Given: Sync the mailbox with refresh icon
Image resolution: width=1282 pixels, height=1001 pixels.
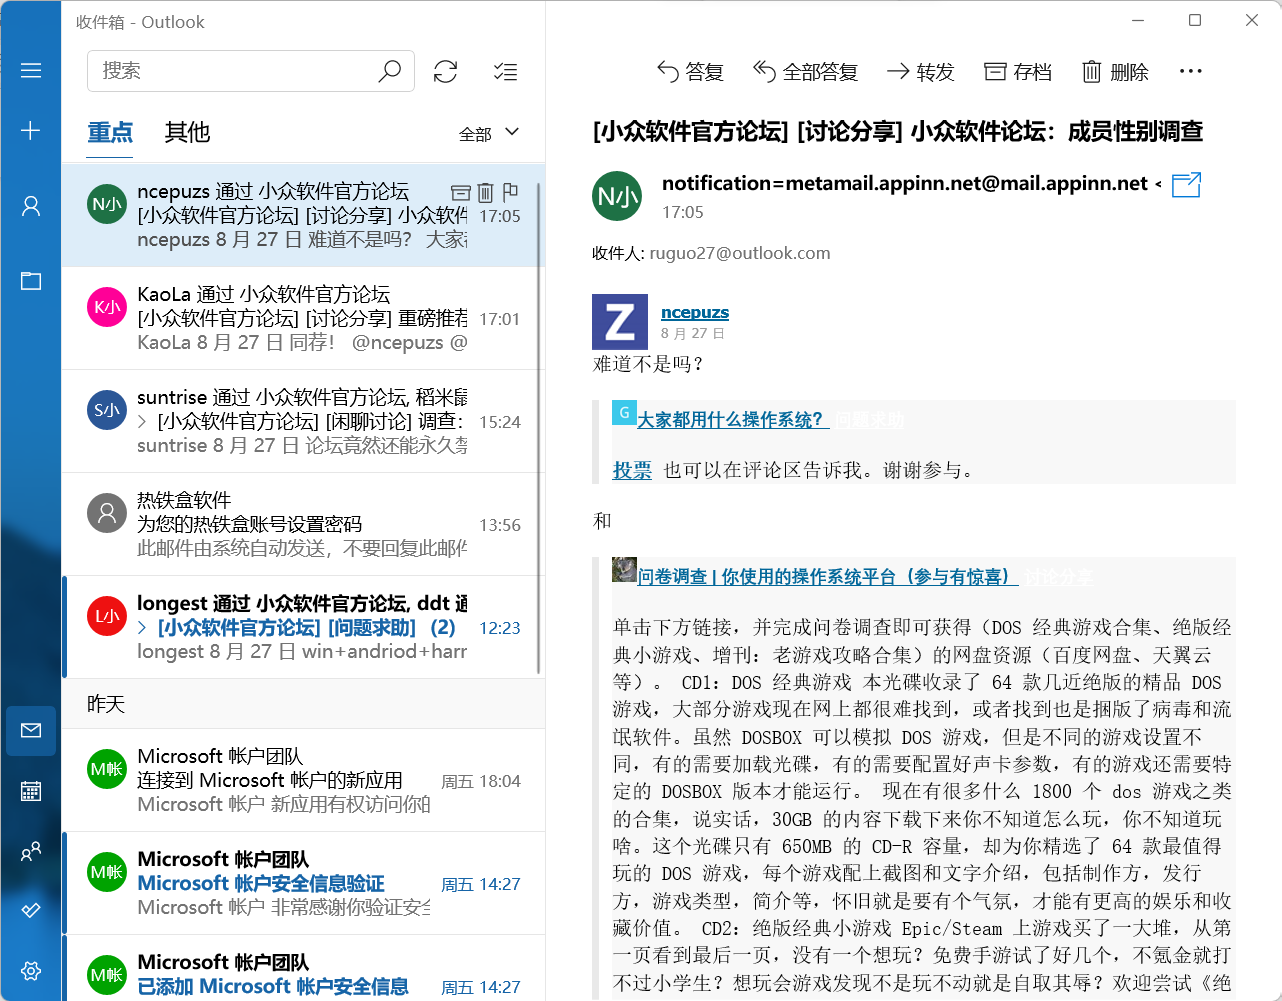Looking at the screenshot, I should (x=445, y=72).
